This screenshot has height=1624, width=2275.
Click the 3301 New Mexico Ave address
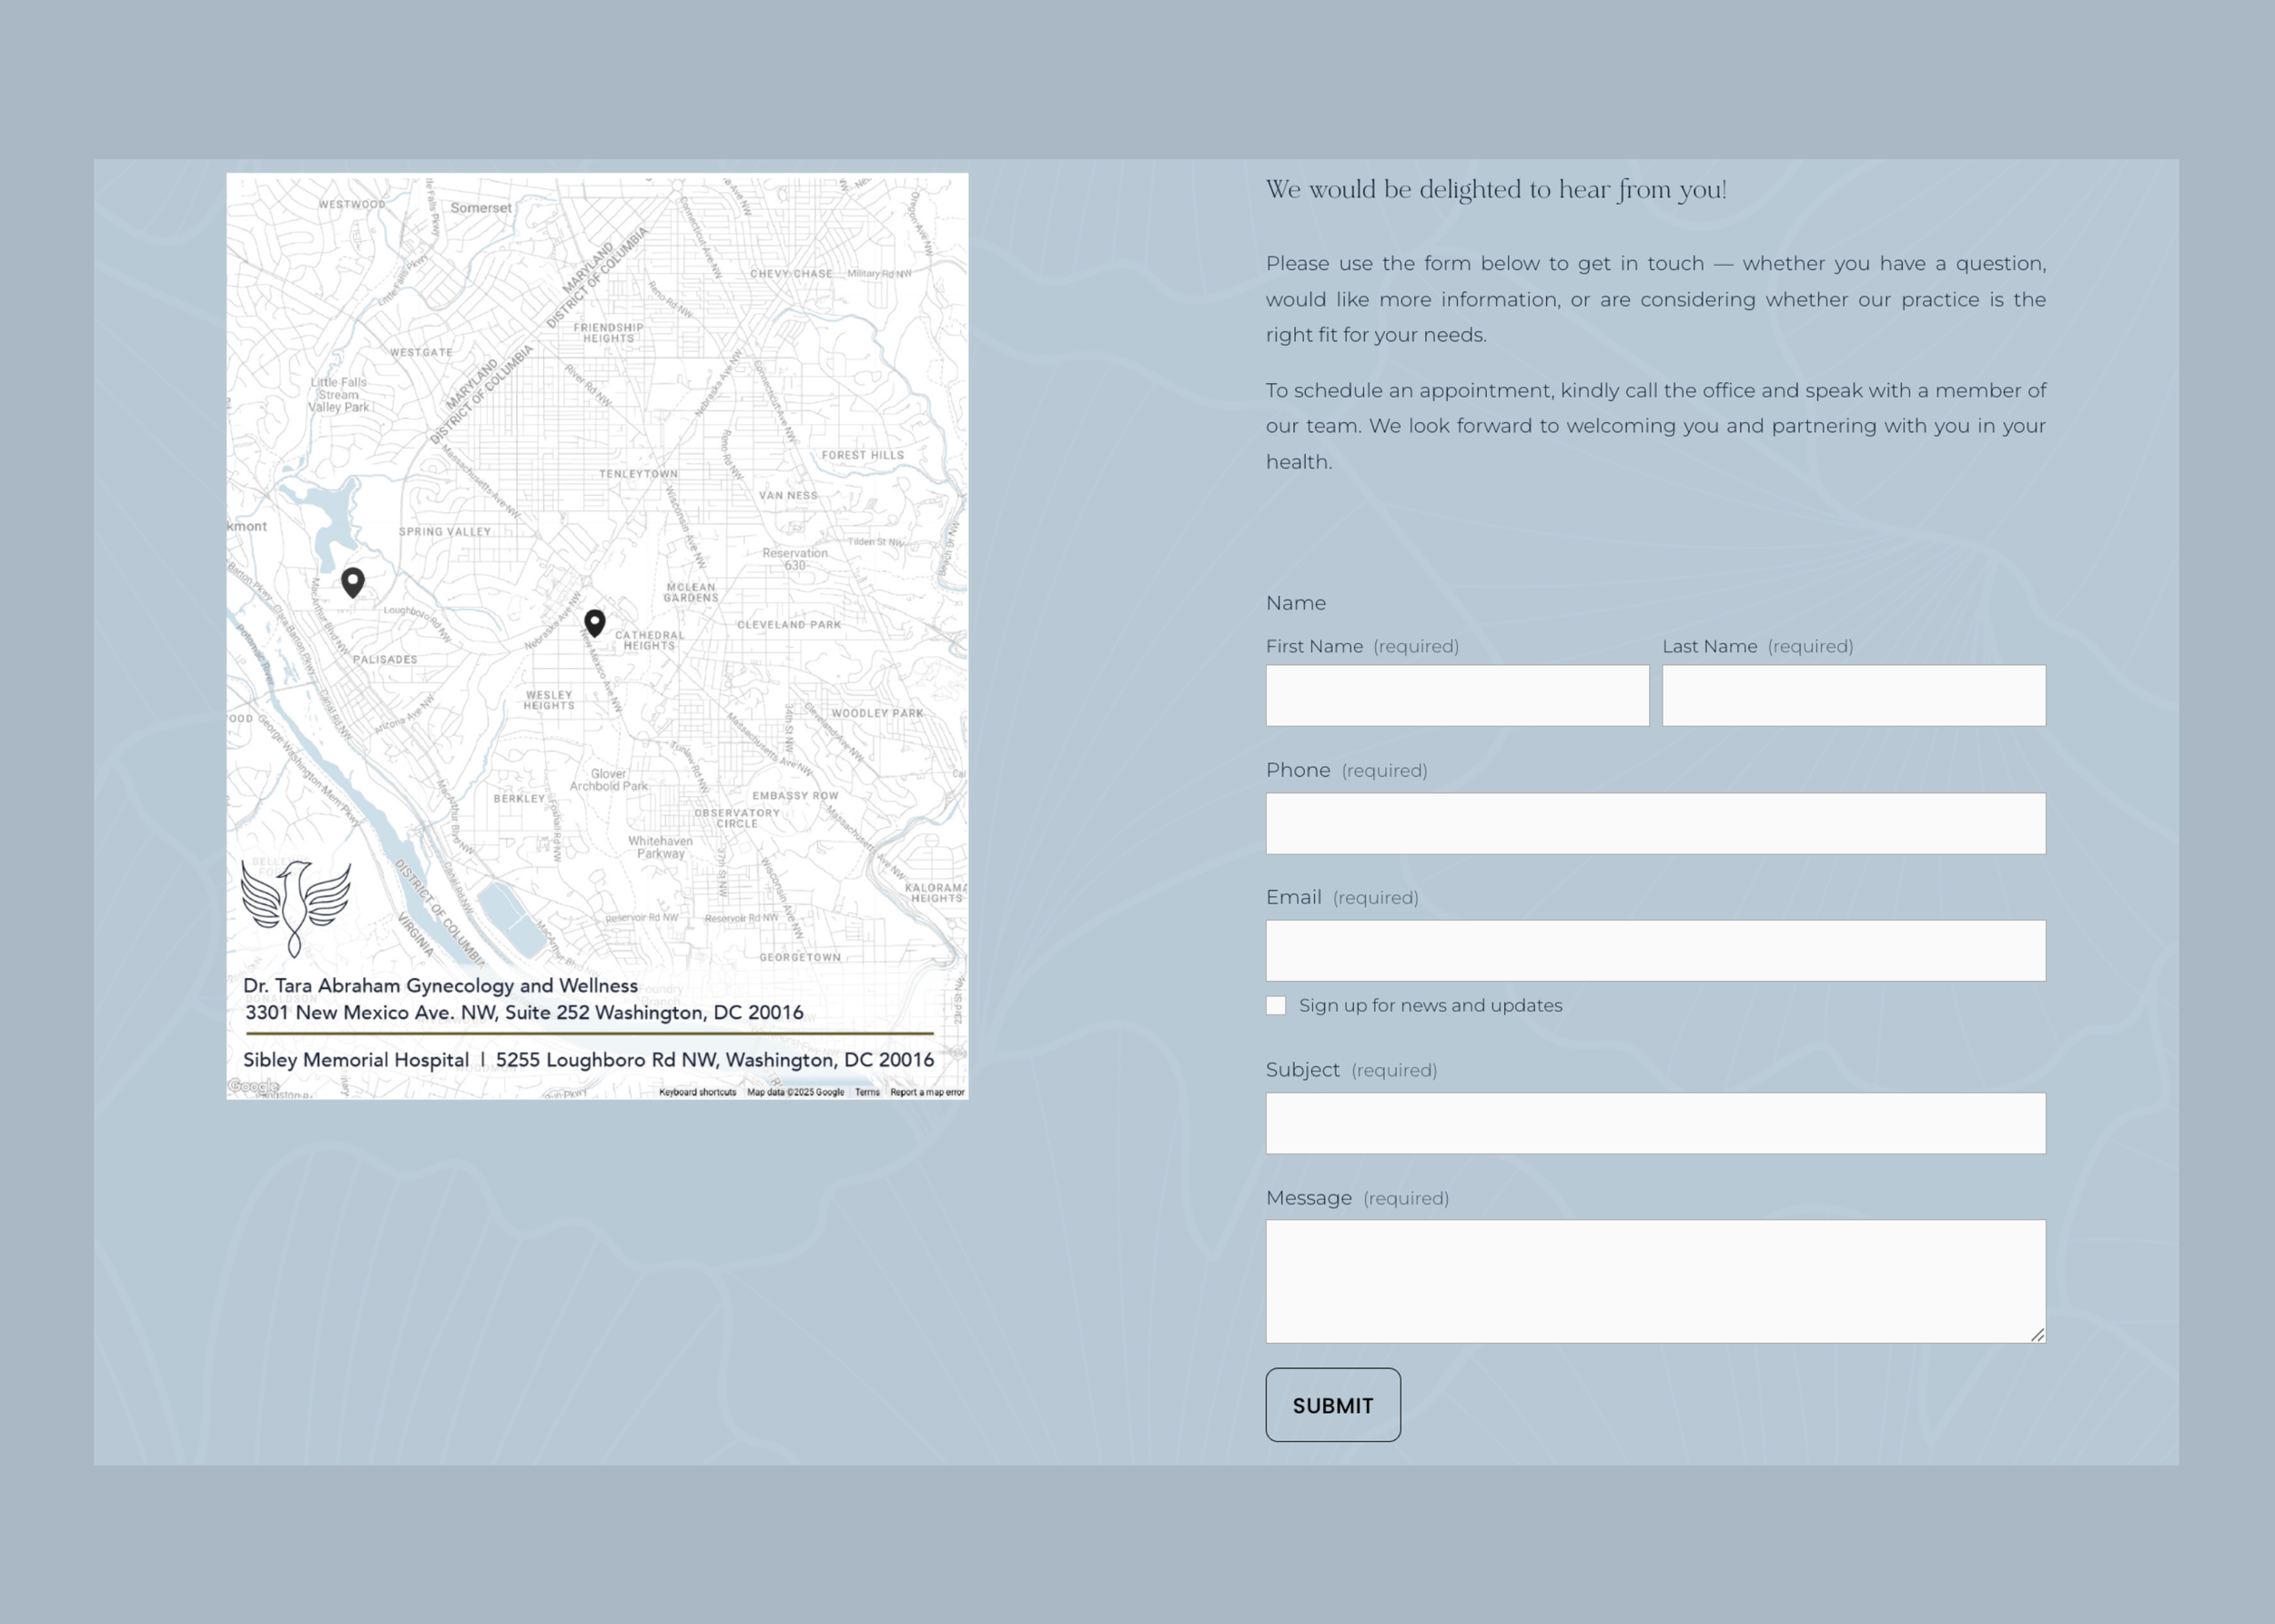click(524, 1012)
